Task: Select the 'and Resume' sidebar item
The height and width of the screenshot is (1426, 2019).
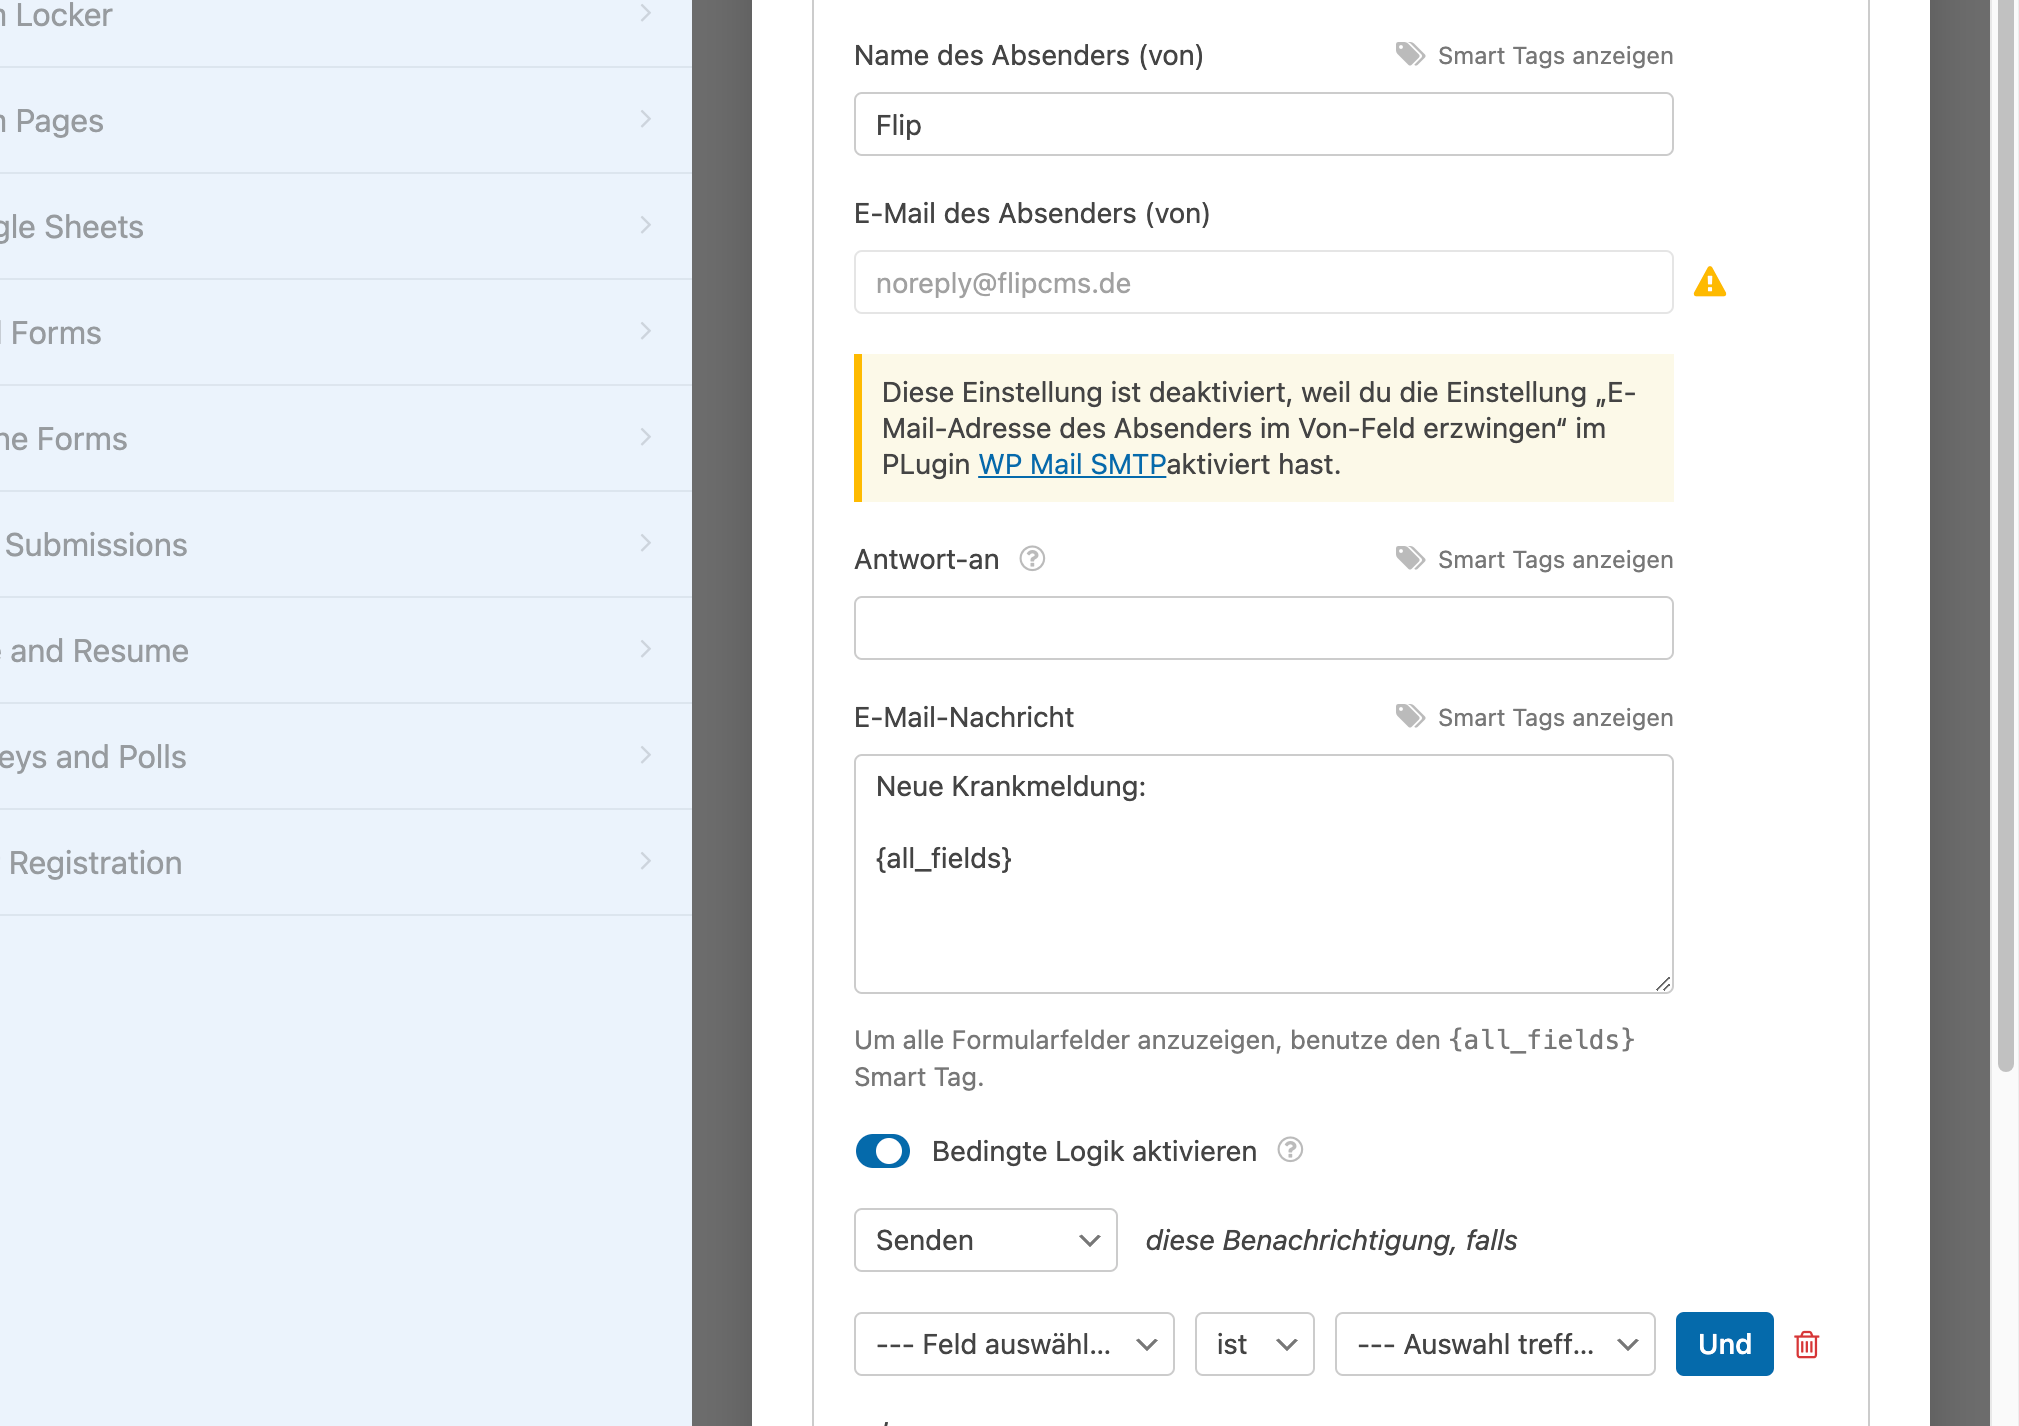Action: pos(345,651)
